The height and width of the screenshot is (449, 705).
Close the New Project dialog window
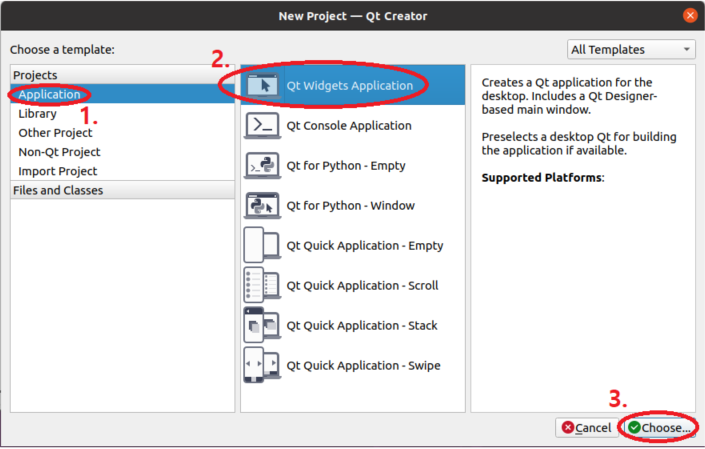690,16
